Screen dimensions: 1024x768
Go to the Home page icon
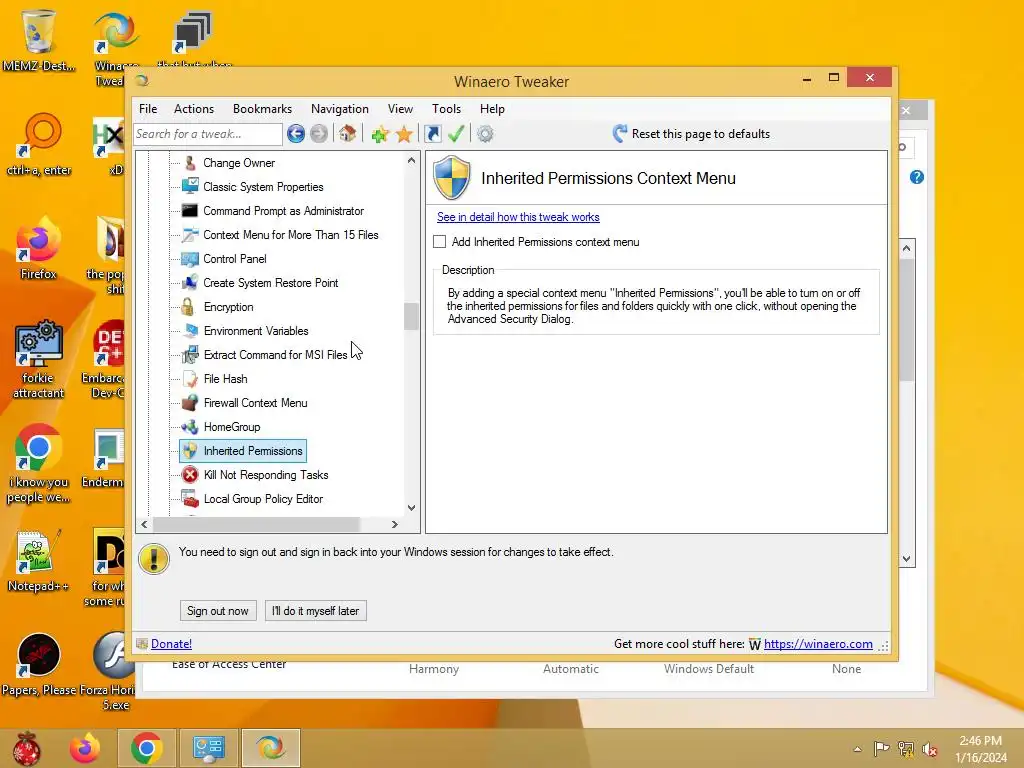click(x=347, y=133)
